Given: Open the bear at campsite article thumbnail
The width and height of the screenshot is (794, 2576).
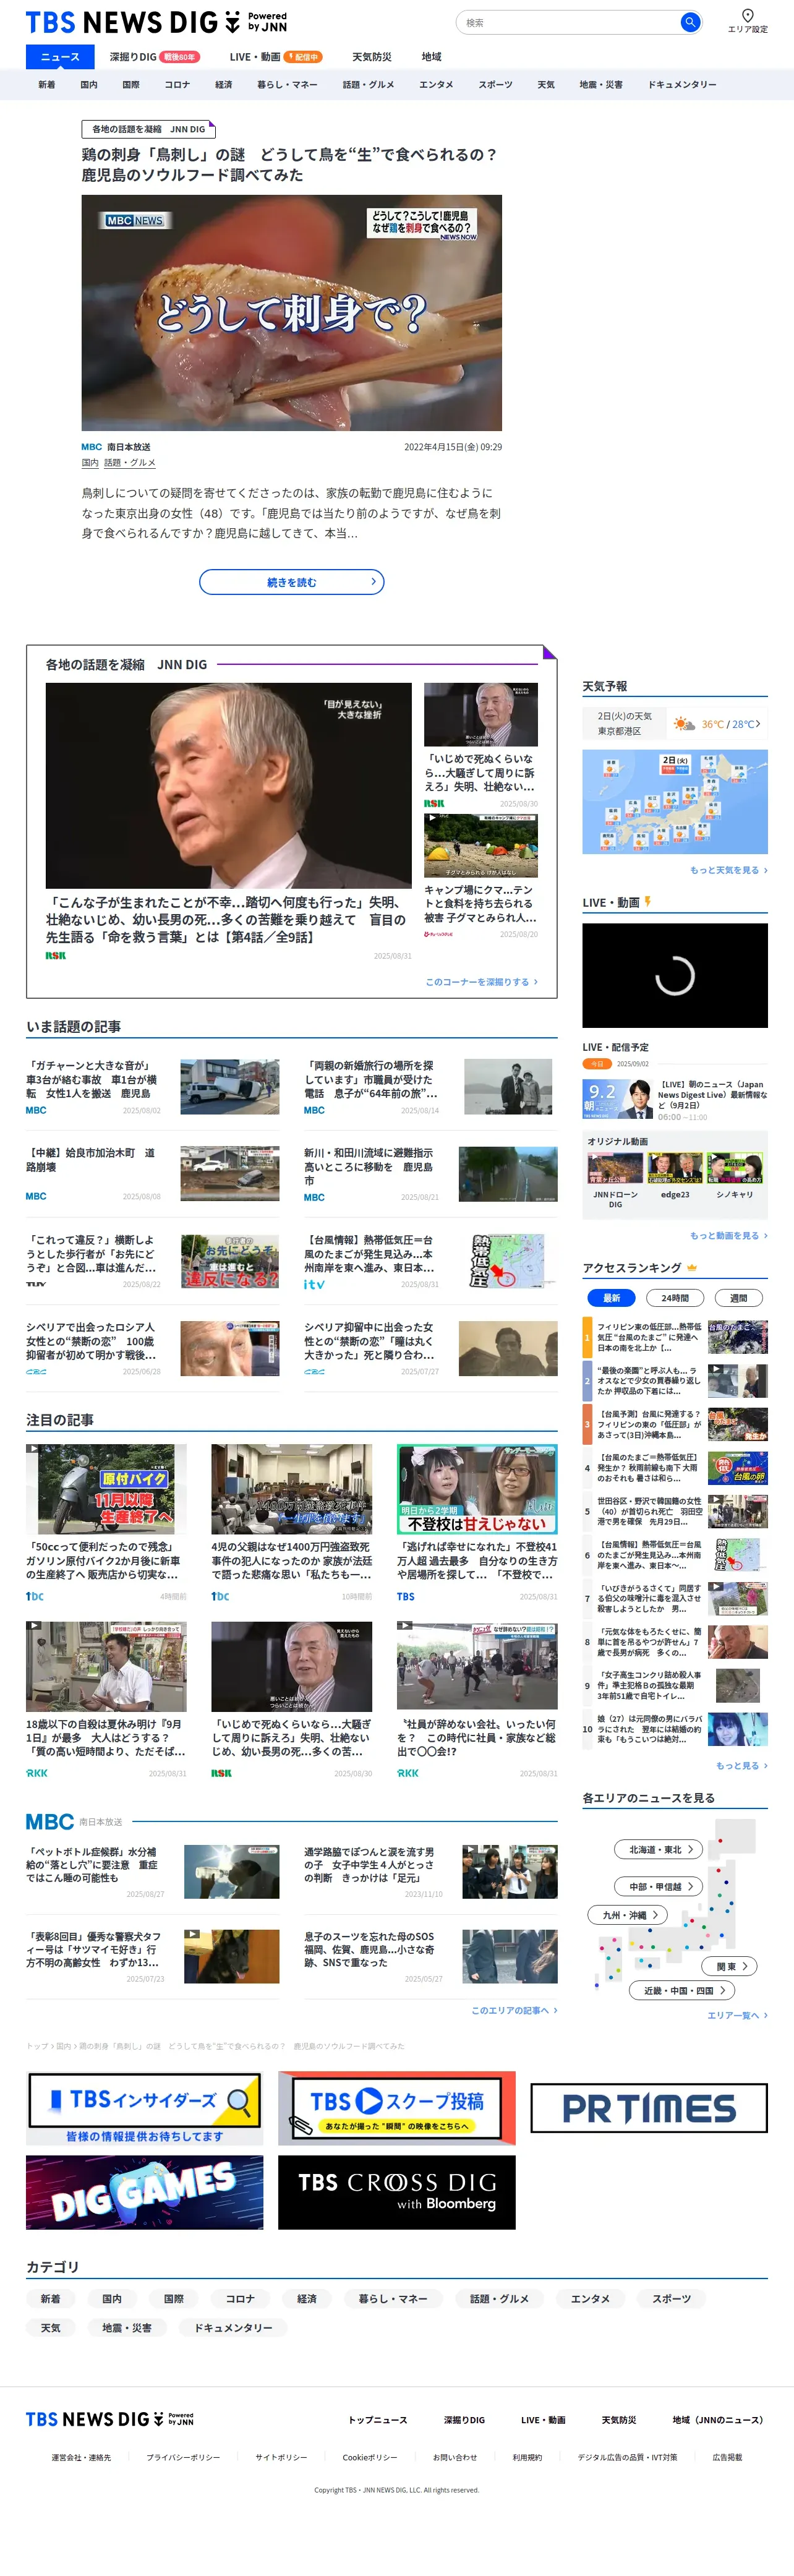Looking at the screenshot, I should click(481, 846).
